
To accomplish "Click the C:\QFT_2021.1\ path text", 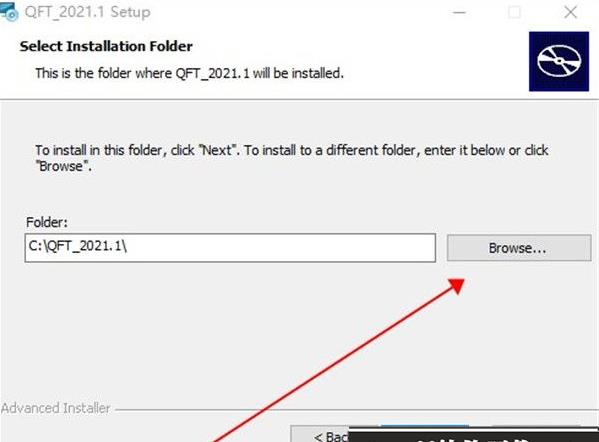I will coord(78,246).
